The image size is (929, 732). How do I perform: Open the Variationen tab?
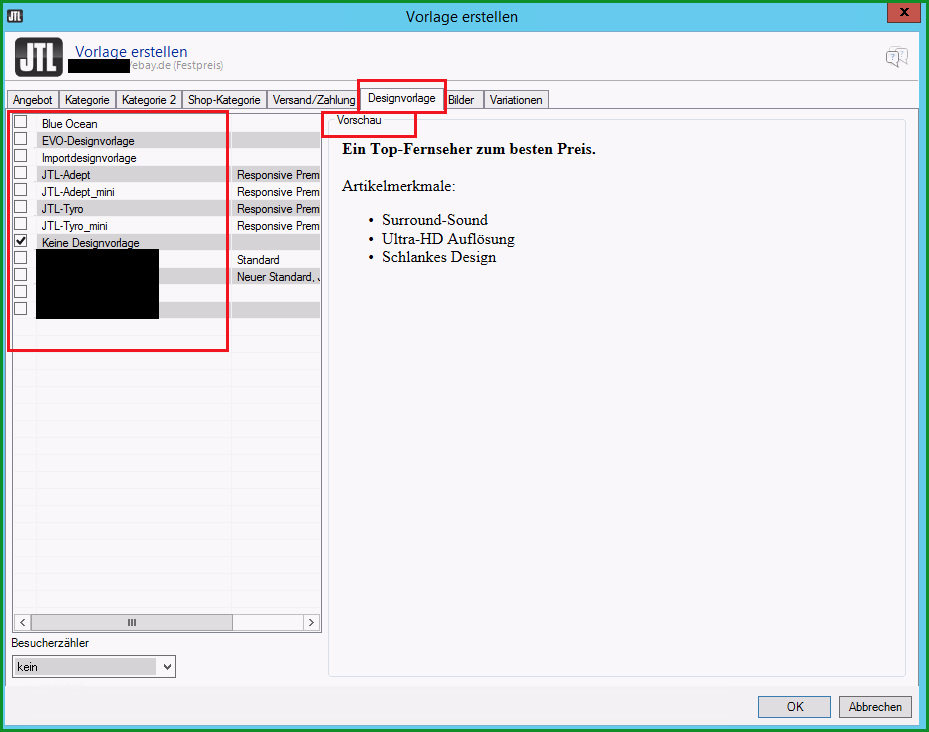pos(516,100)
